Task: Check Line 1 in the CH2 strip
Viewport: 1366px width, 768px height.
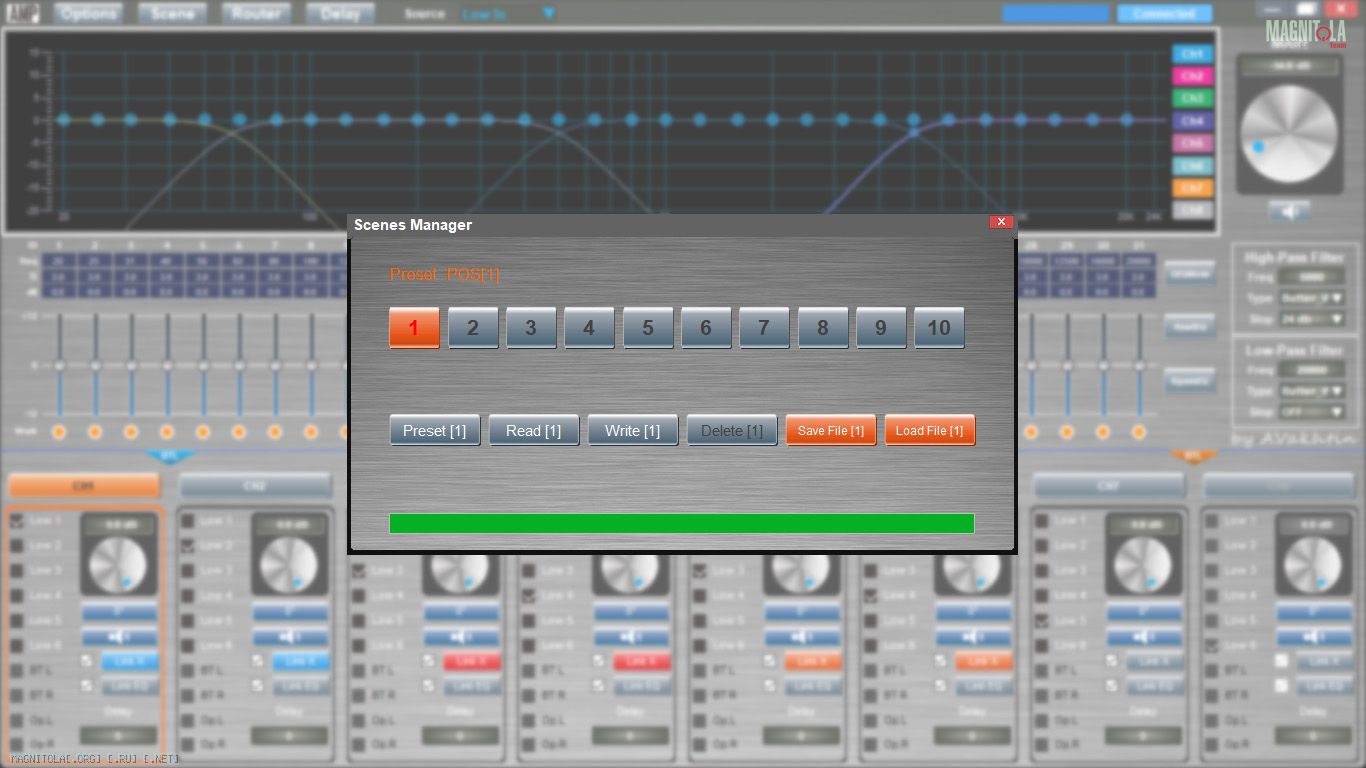Action: [187, 521]
